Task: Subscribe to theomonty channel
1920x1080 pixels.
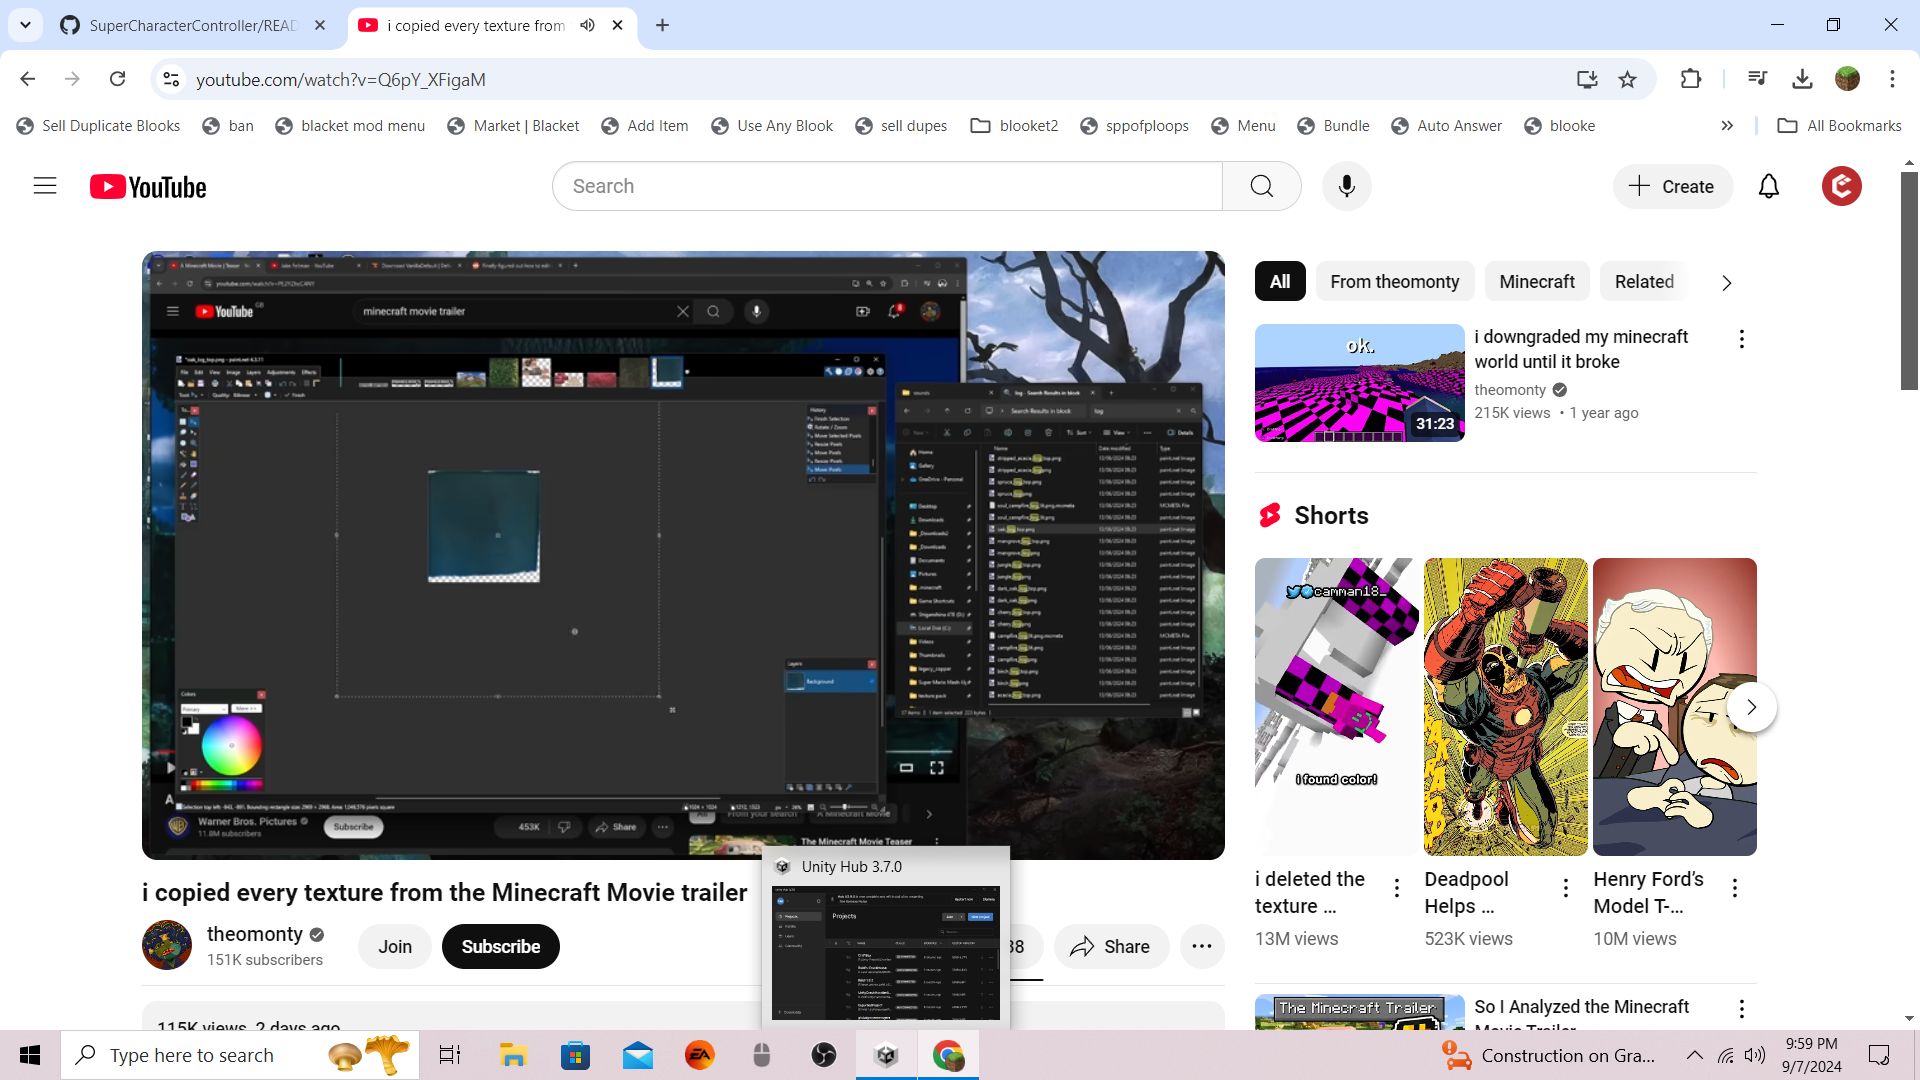Action: (500, 946)
